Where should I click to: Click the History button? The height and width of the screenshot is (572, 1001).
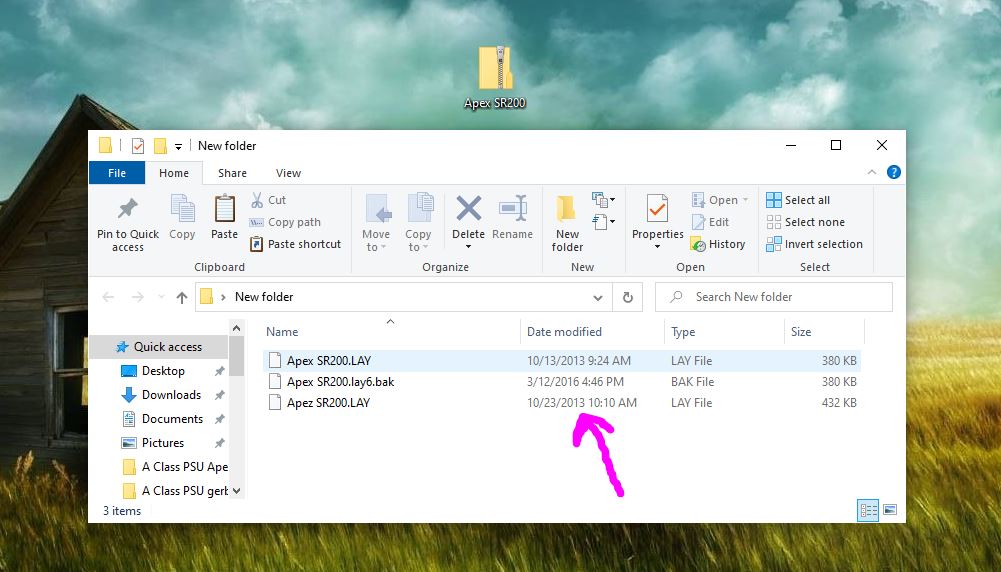point(718,244)
